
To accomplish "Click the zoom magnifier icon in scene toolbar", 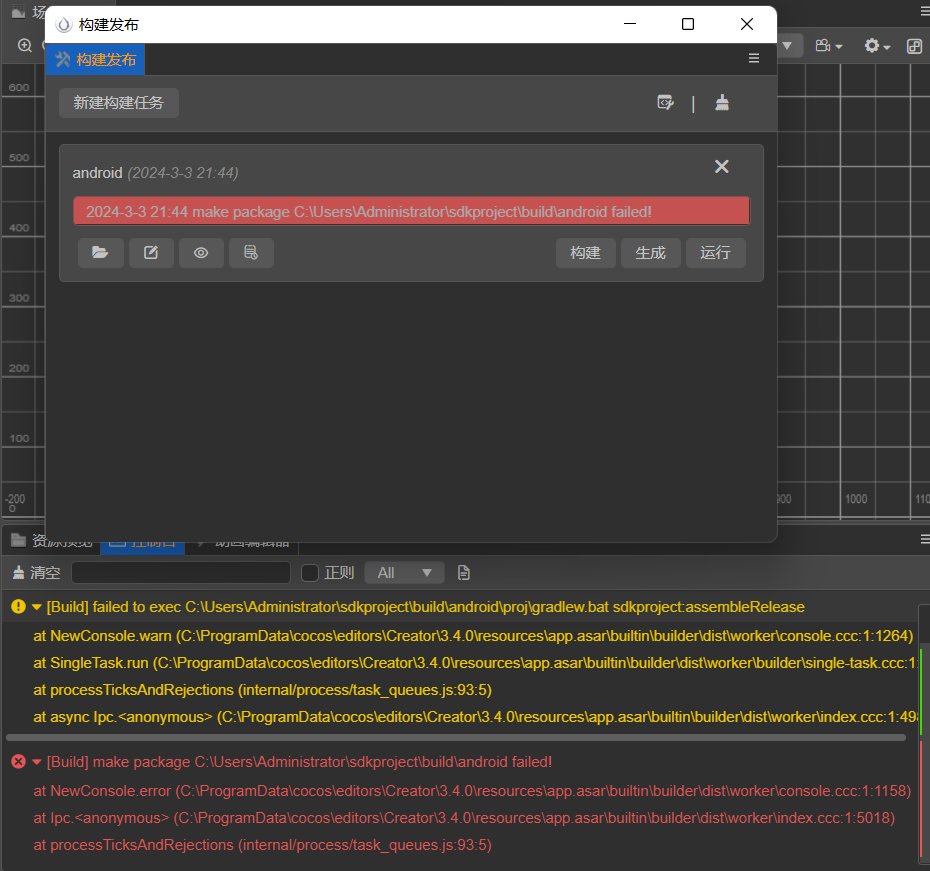I will coord(25,46).
